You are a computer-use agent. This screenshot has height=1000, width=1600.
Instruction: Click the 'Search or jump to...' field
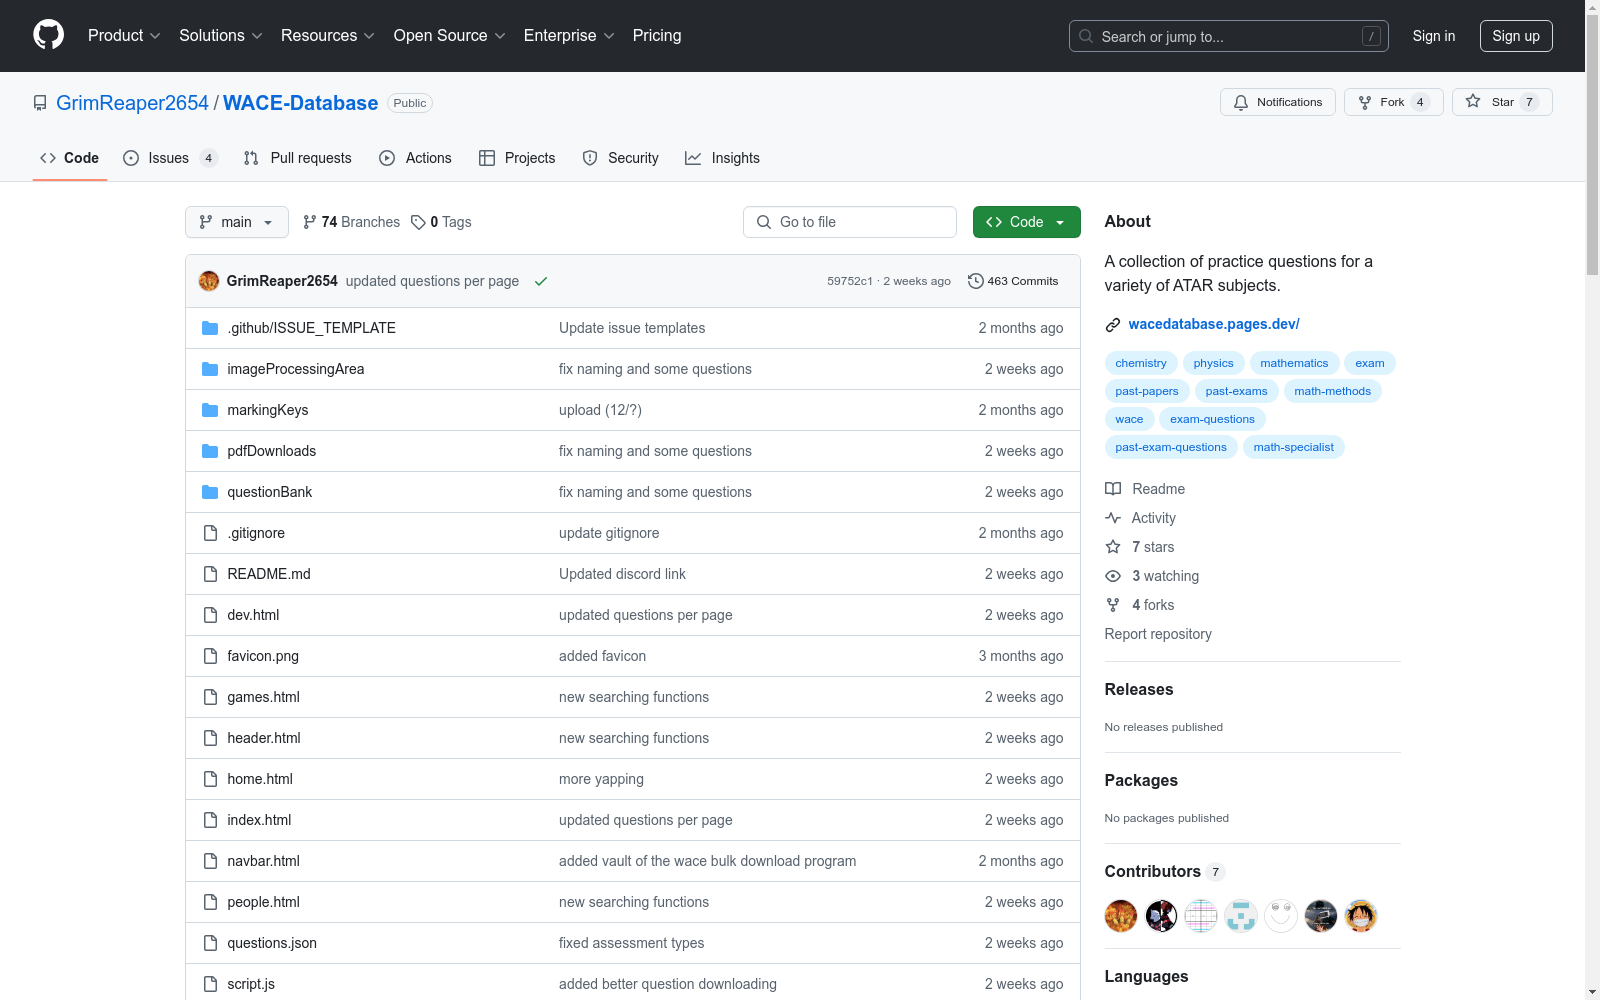1229,36
